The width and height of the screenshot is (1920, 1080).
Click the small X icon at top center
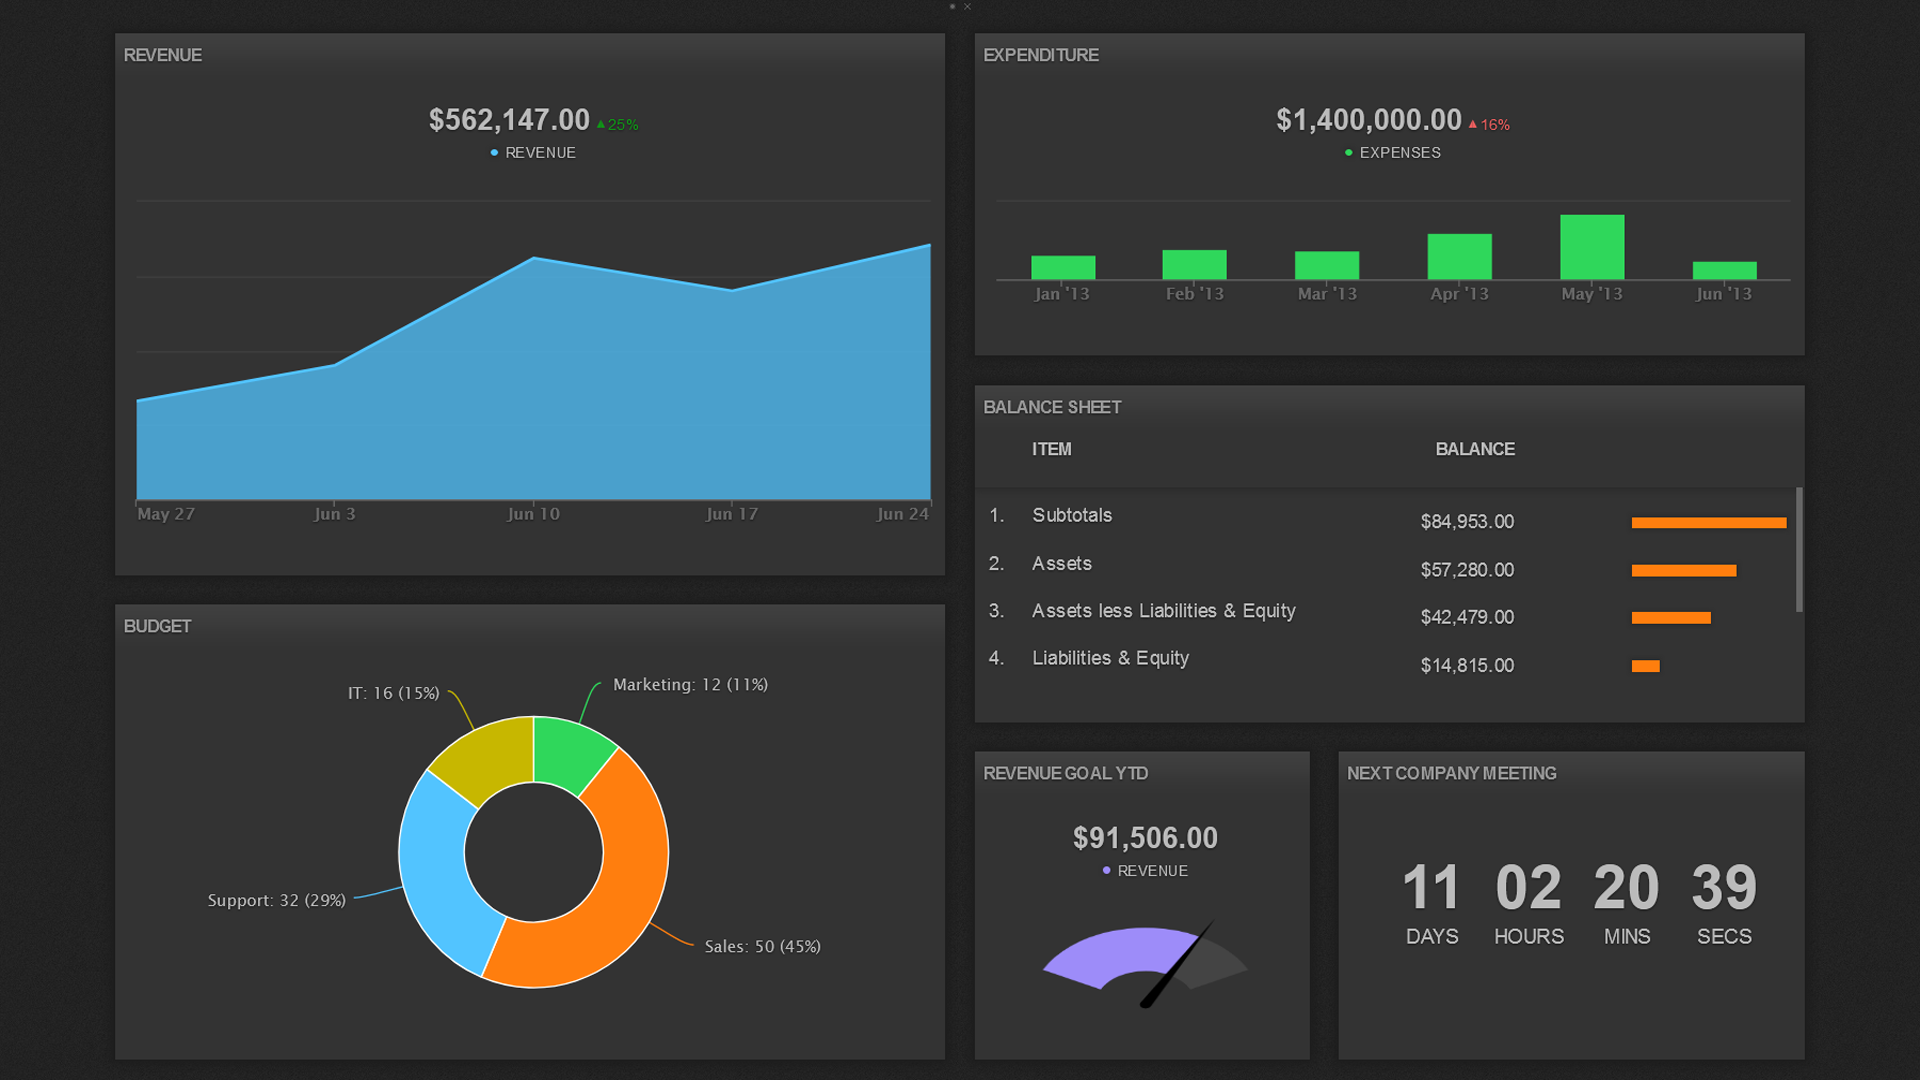(967, 7)
